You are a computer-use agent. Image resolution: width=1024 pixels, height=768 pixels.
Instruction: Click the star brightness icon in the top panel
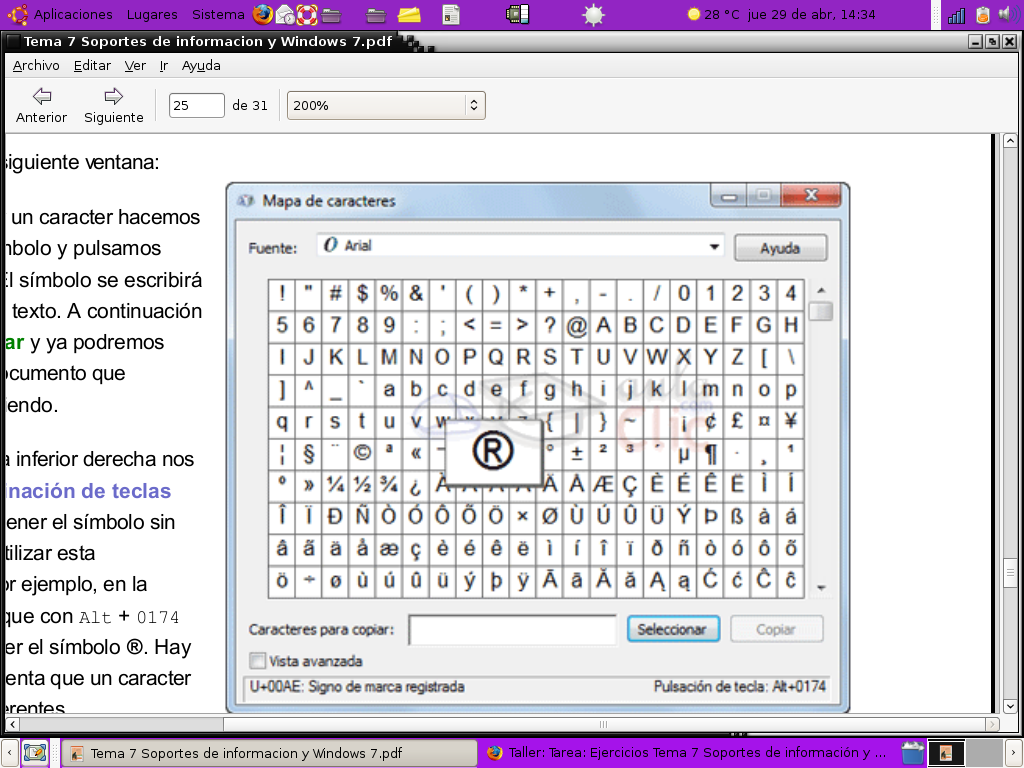point(593,14)
